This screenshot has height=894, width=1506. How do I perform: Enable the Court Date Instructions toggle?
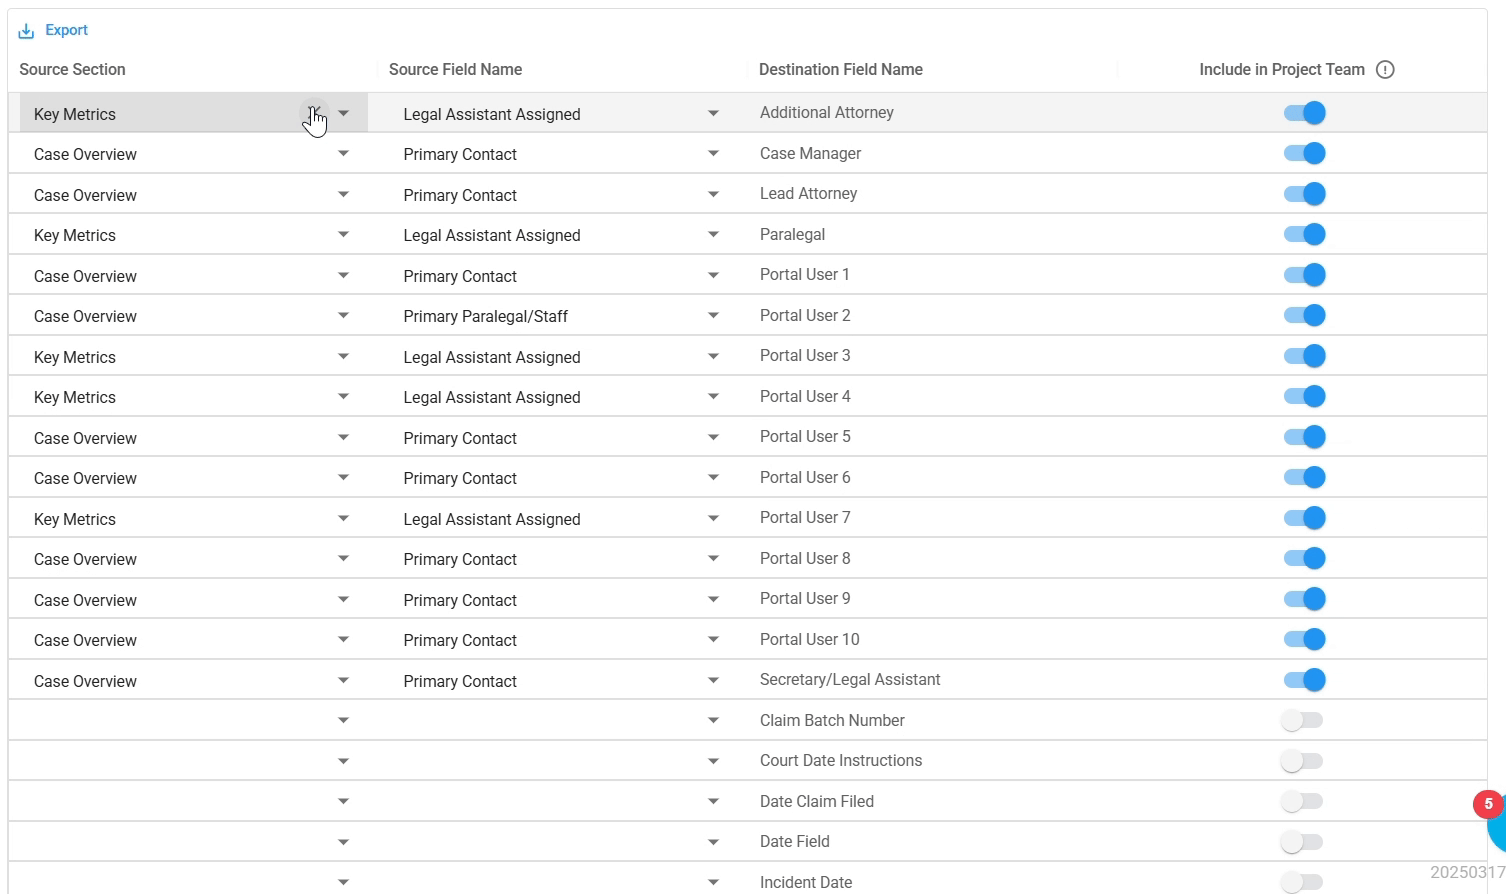tap(1302, 761)
